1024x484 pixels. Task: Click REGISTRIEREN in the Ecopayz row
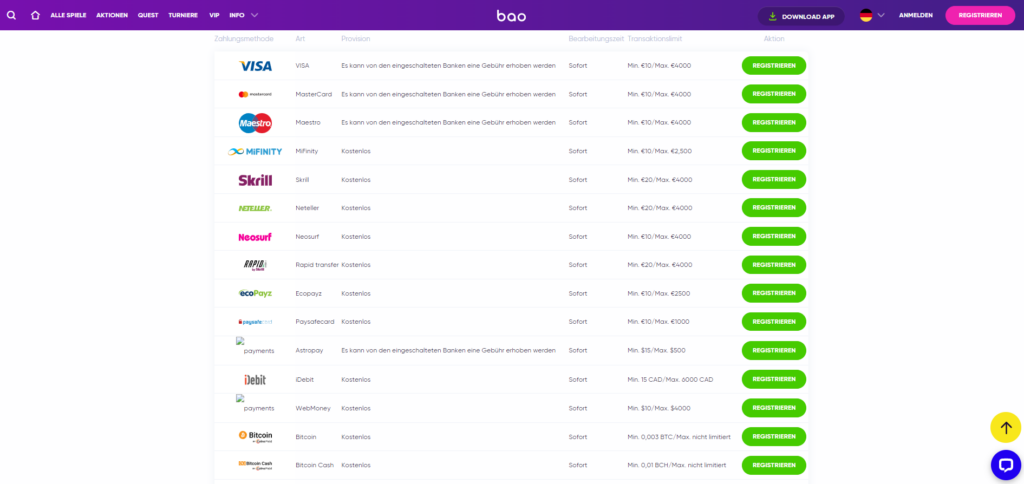point(774,293)
